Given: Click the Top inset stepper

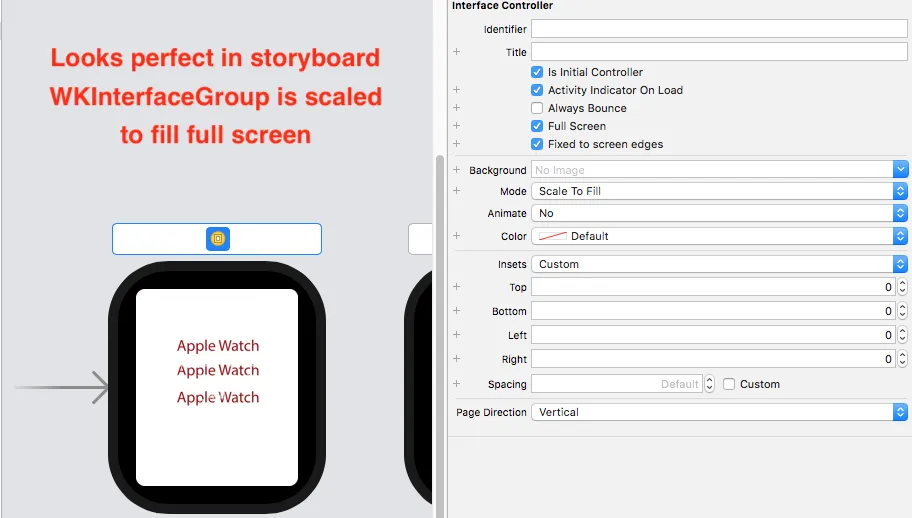Looking at the screenshot, I should (x=902, y=287).
